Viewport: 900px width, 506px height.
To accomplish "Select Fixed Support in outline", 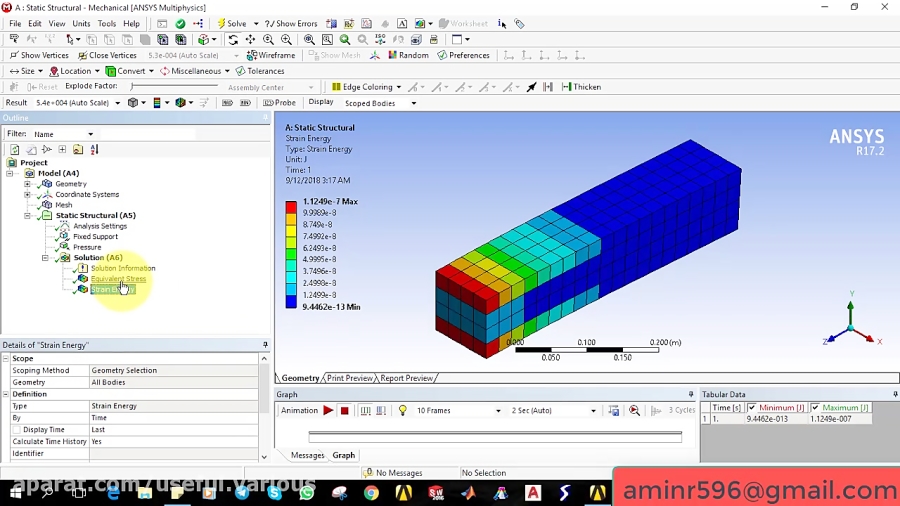I will click(95, 236).
